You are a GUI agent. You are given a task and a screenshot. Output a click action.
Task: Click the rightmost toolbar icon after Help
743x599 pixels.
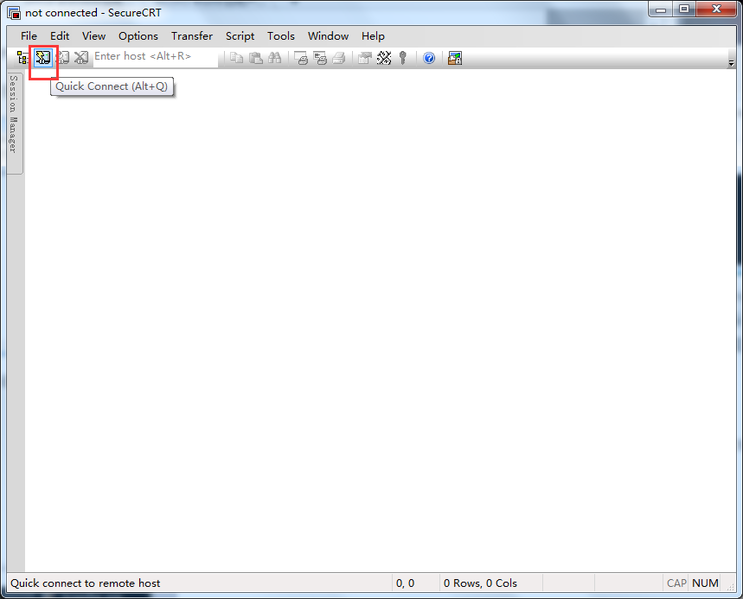(x=455, y=58)
